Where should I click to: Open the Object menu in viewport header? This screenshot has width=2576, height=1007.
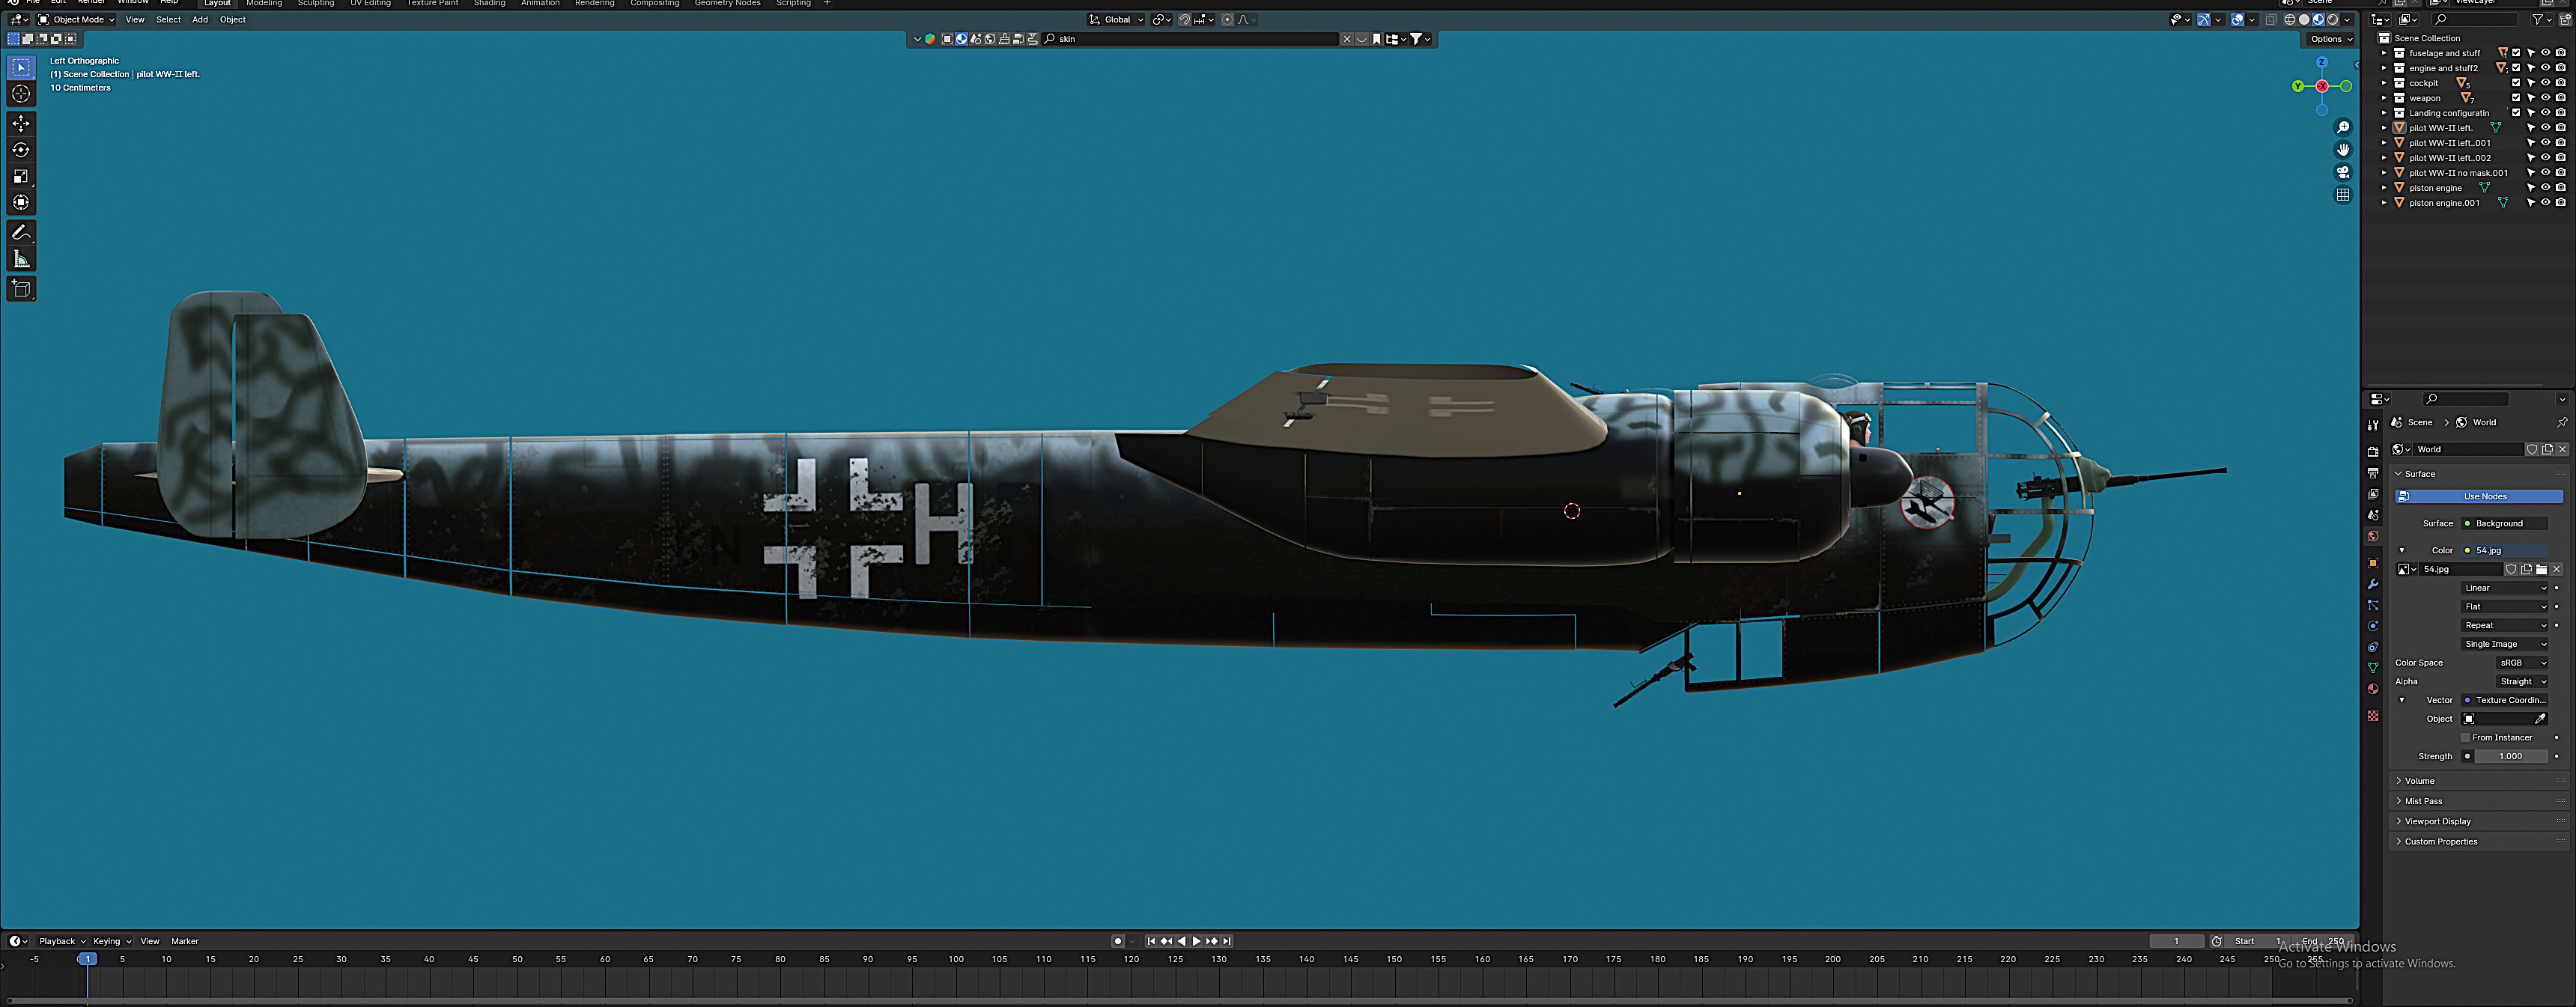pos(233,20)
